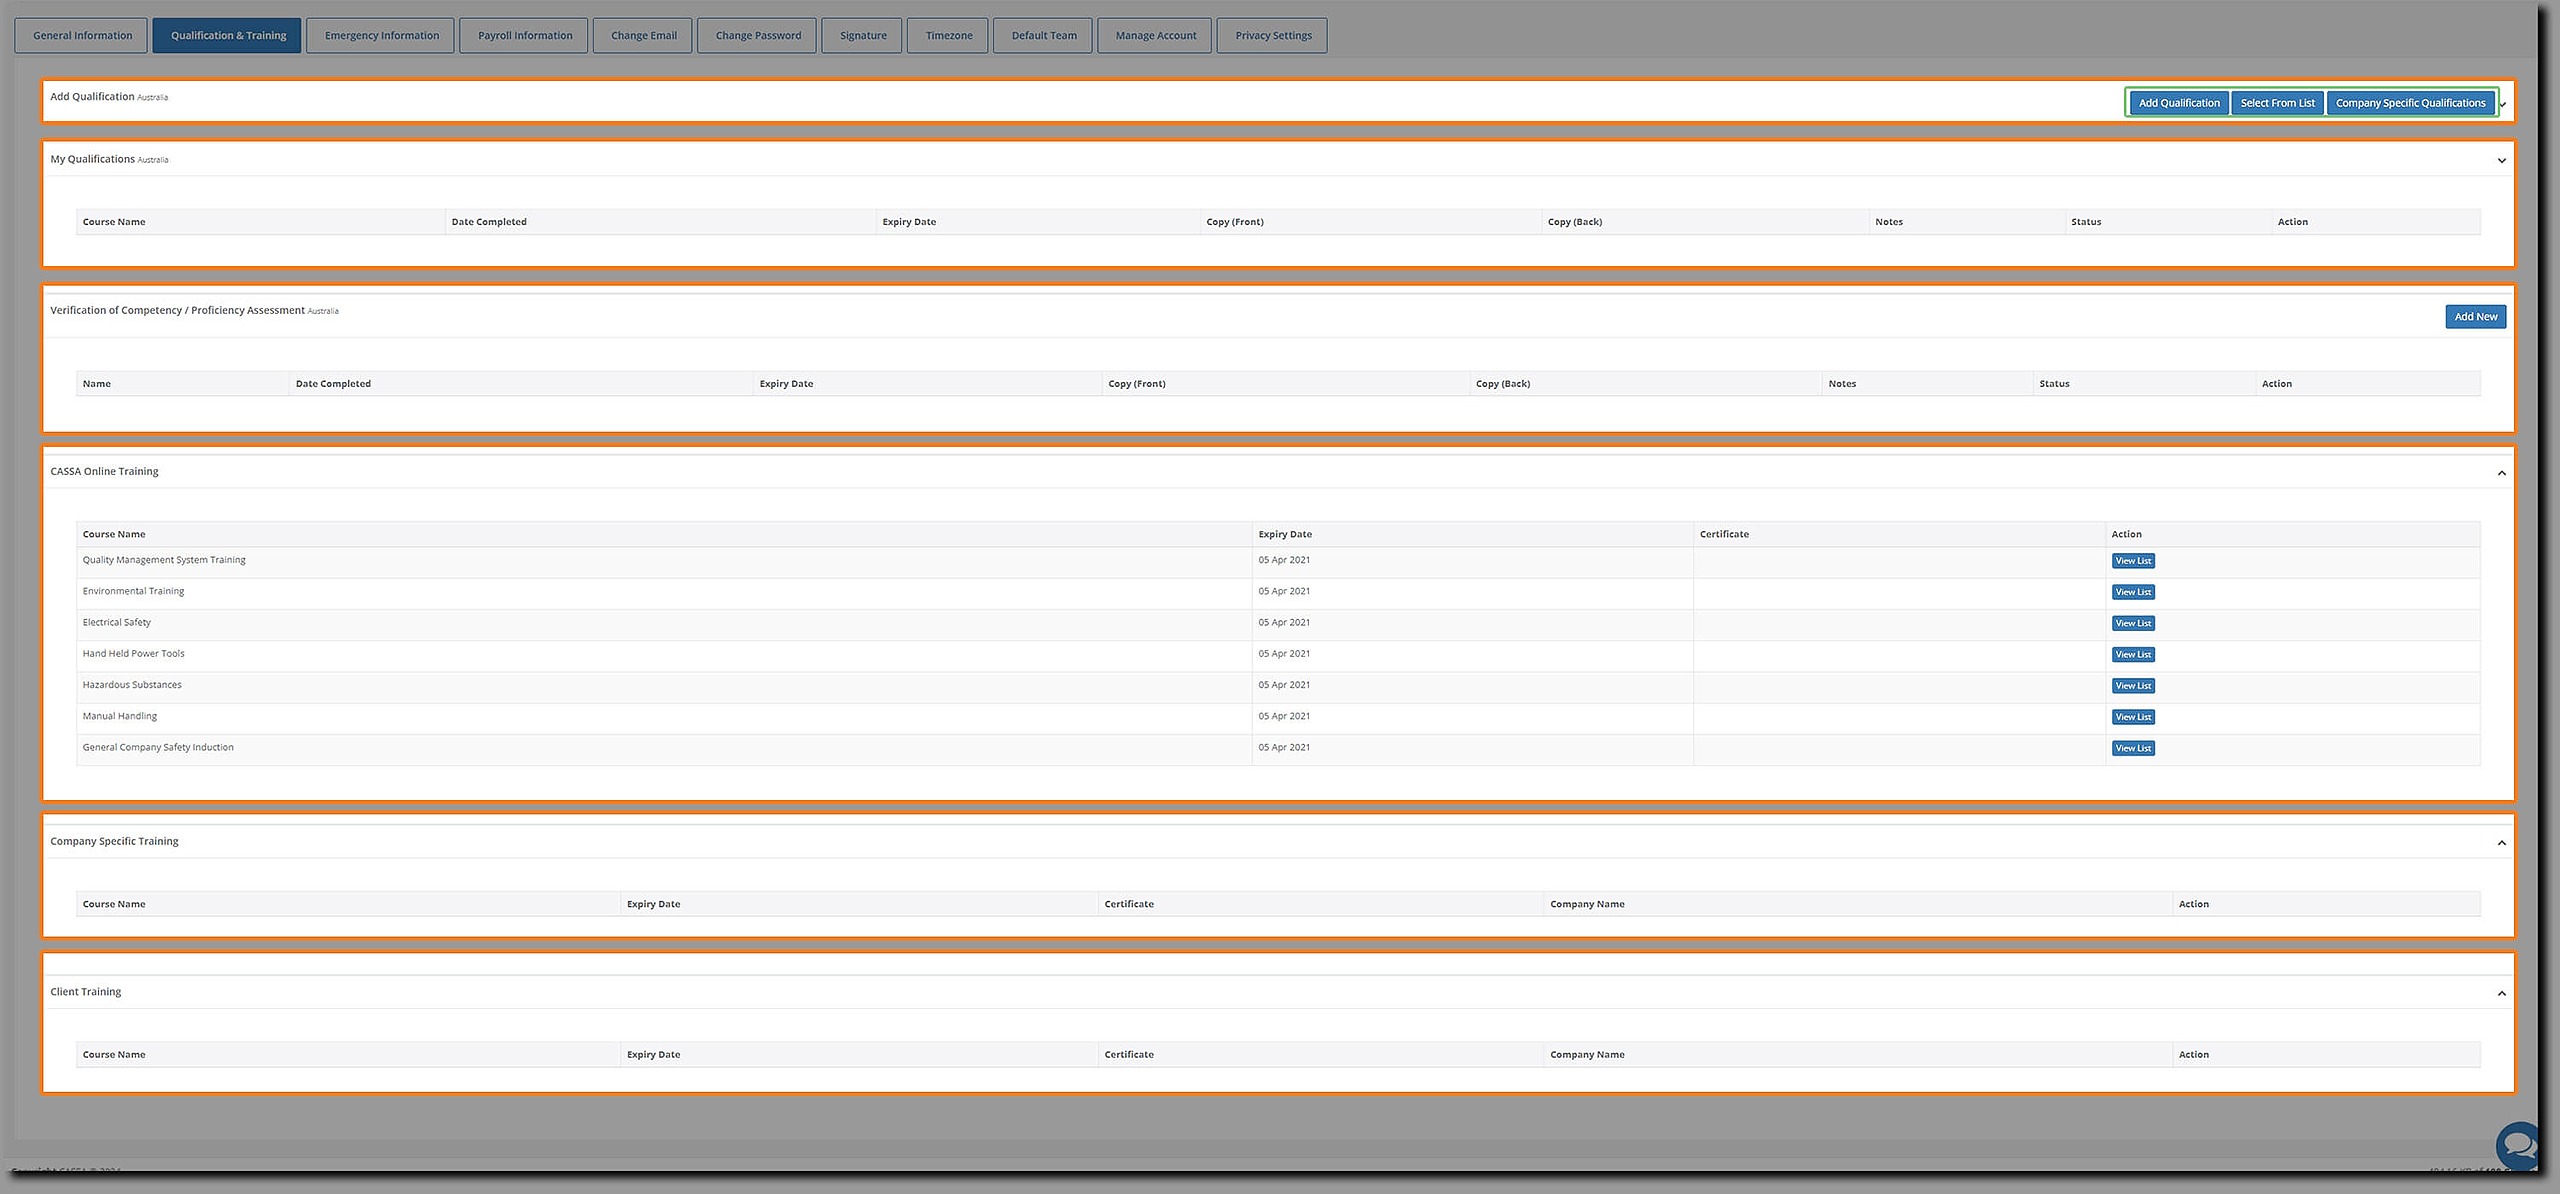
Task: Switch to Emergency Information tab
Action: pyautogui.click(x=381, y=36)
